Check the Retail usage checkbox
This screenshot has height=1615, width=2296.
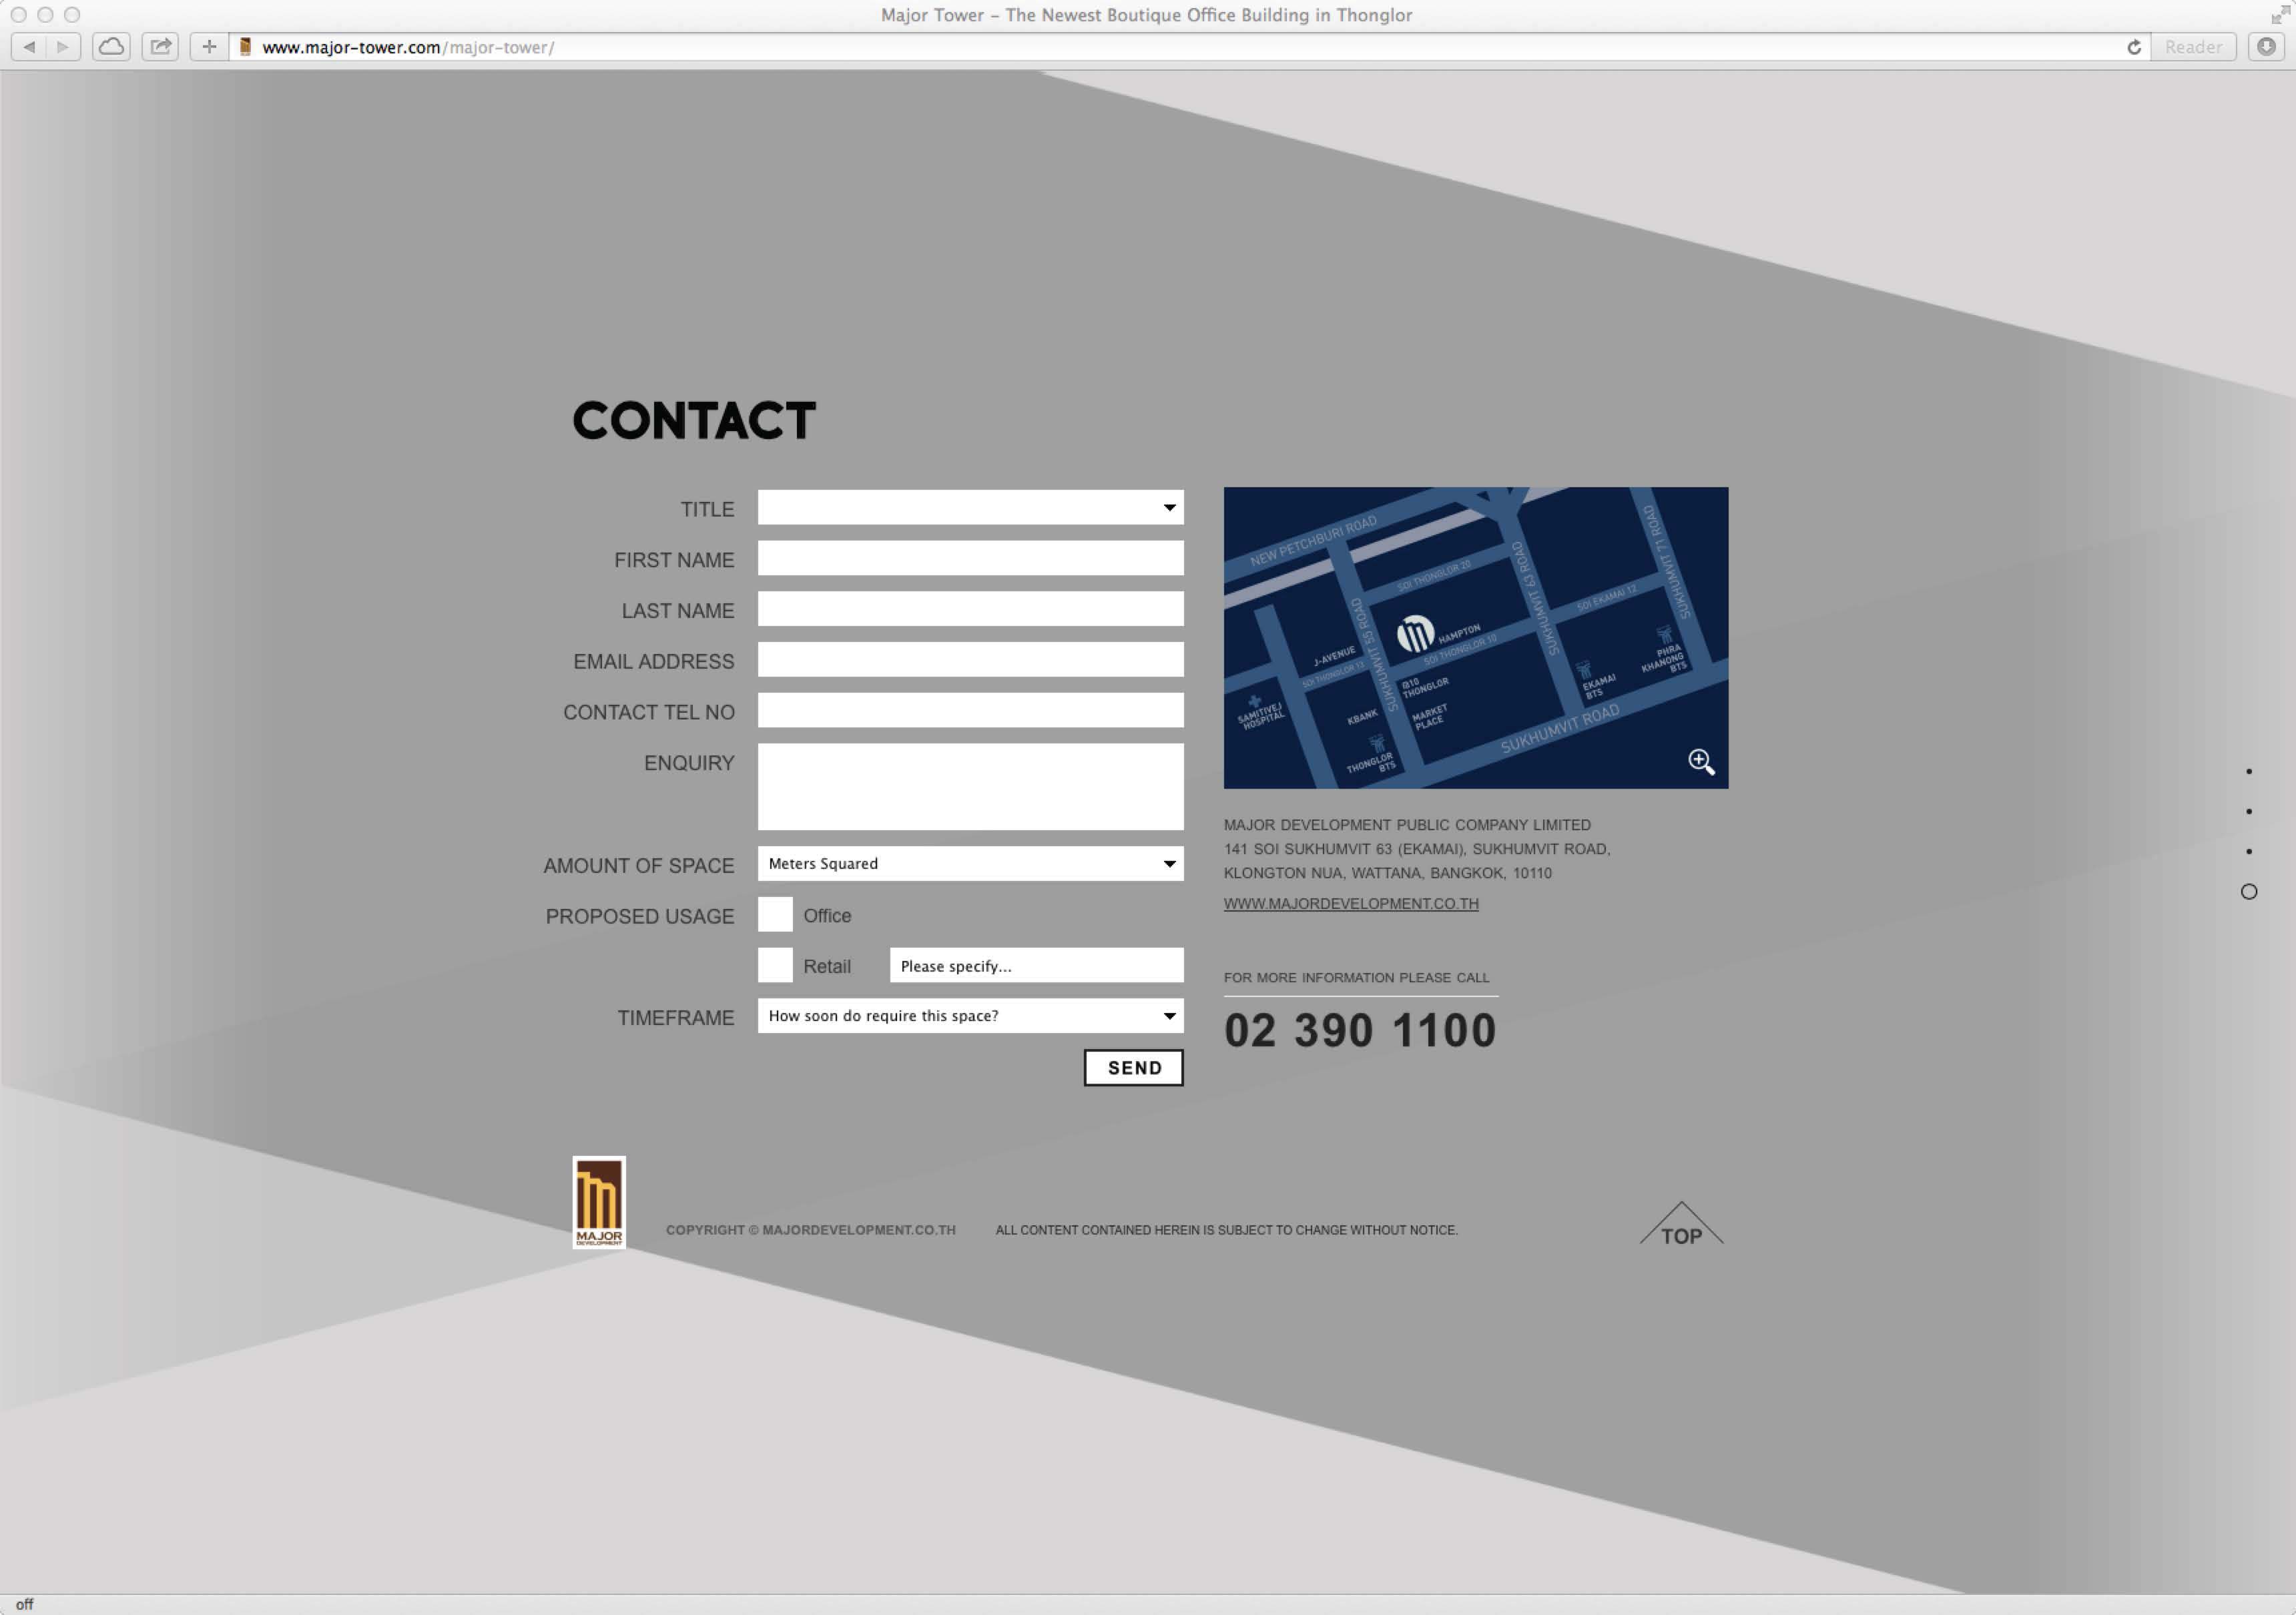click(775, 966)
